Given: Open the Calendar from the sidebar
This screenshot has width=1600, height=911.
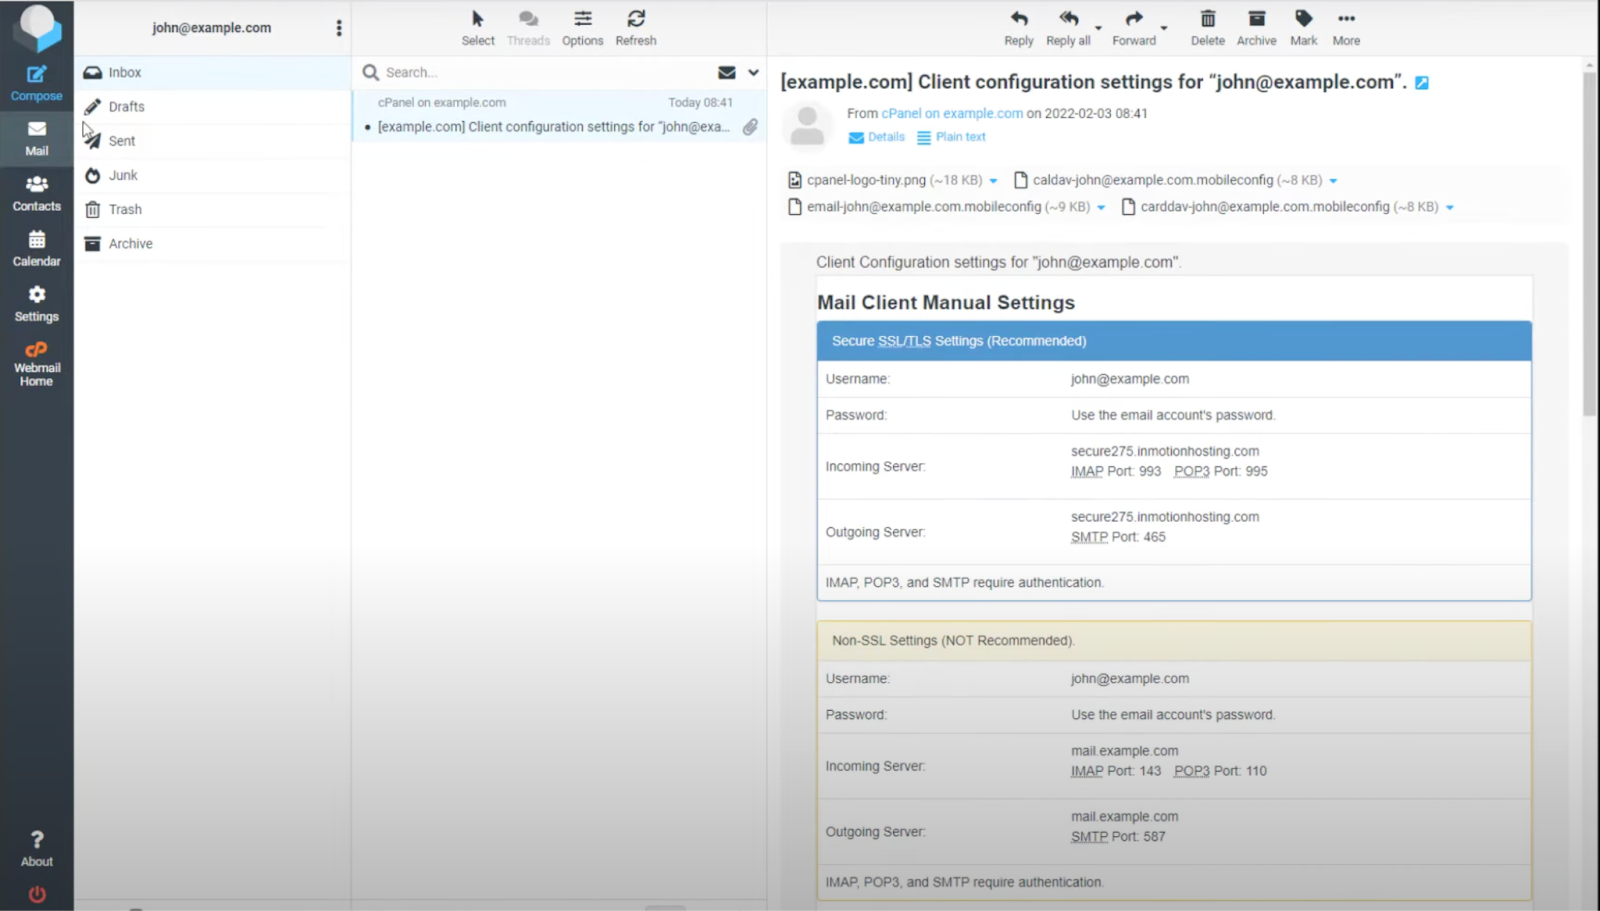Looking at the screenshot, I should point(37,248).
